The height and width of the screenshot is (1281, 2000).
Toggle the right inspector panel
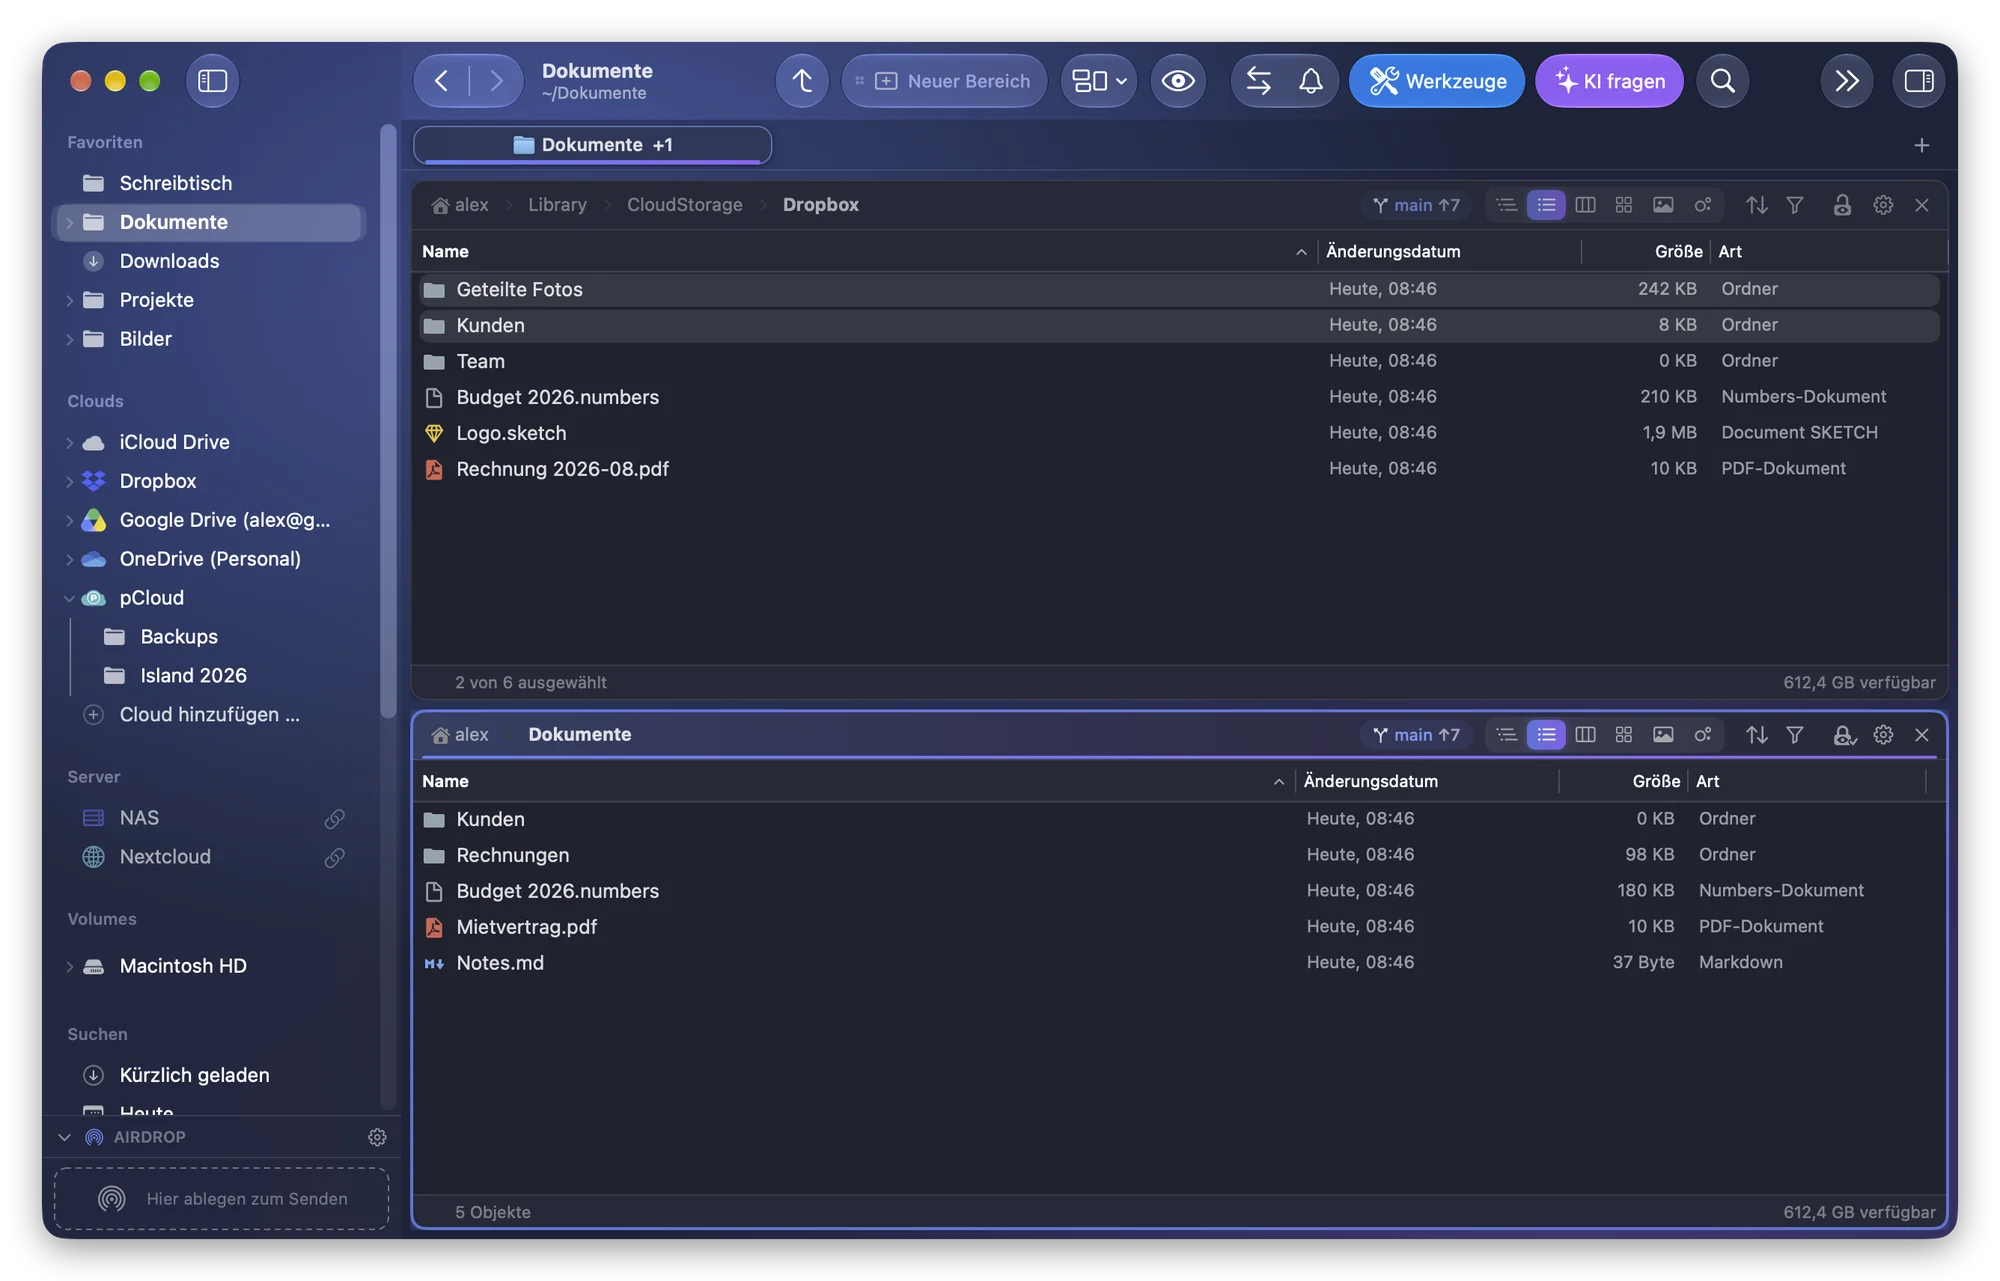point(1918,81)
